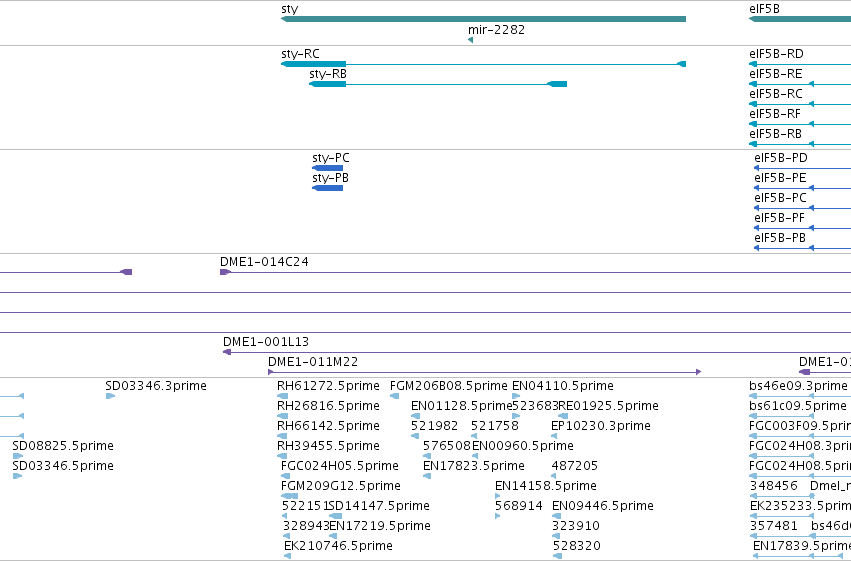Click the 487205 feature label

(x=575, y=466)
